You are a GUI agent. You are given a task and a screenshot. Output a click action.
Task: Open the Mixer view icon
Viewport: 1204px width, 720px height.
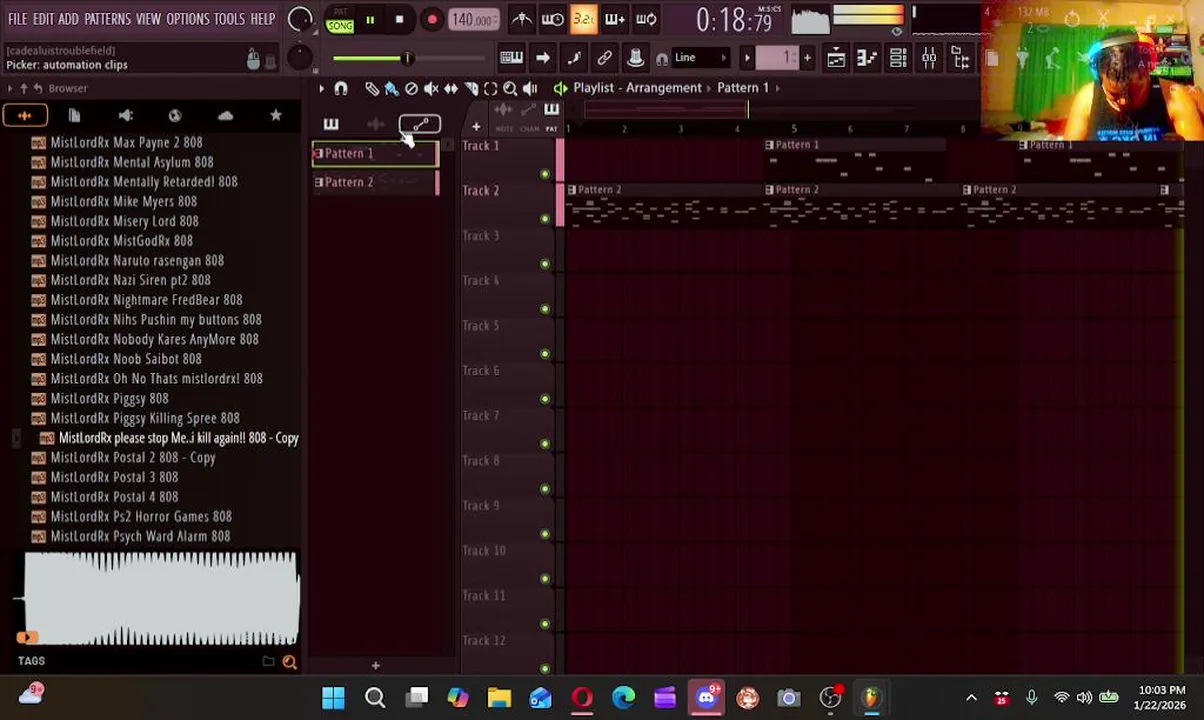(929, 58)
